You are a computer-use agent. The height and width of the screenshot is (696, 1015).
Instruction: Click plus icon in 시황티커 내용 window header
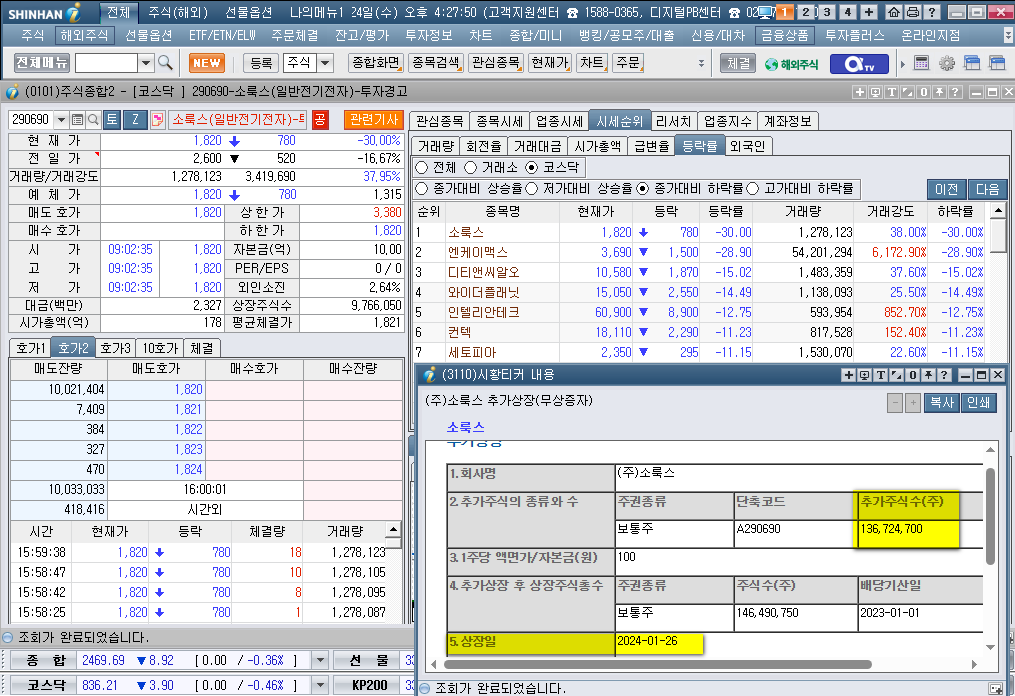(848, 375)
